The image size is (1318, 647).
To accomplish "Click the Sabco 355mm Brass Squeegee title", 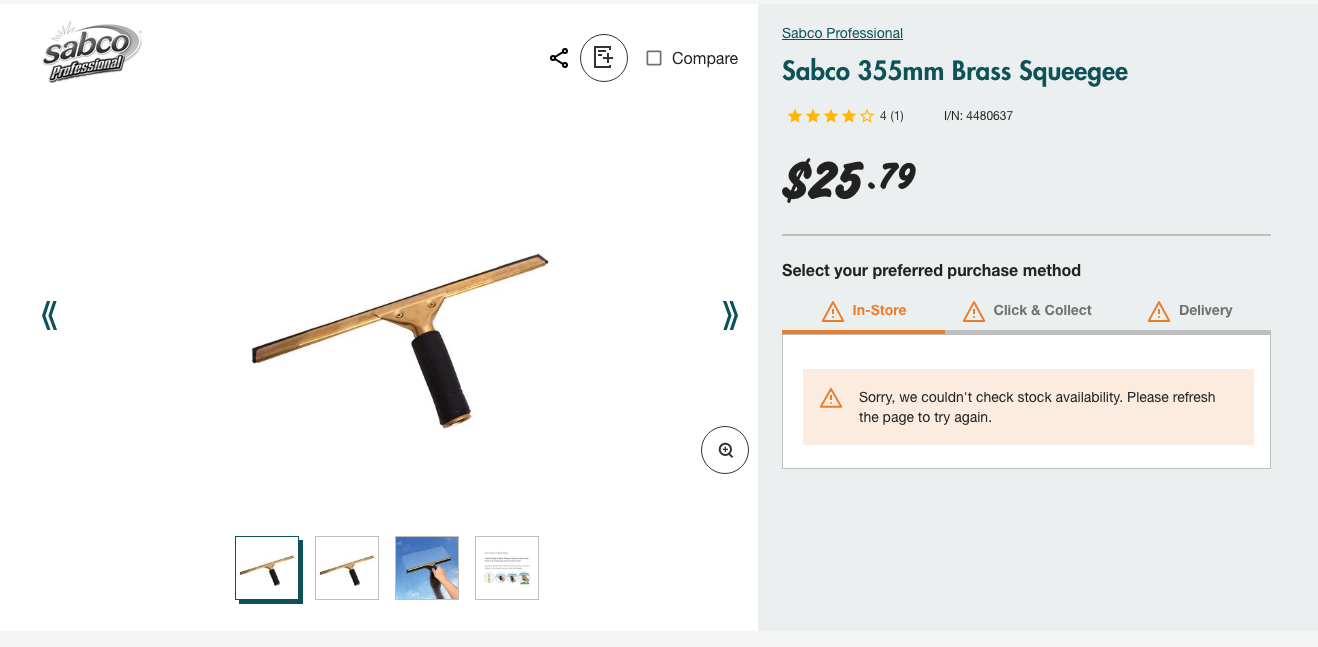I will point(954,71).
